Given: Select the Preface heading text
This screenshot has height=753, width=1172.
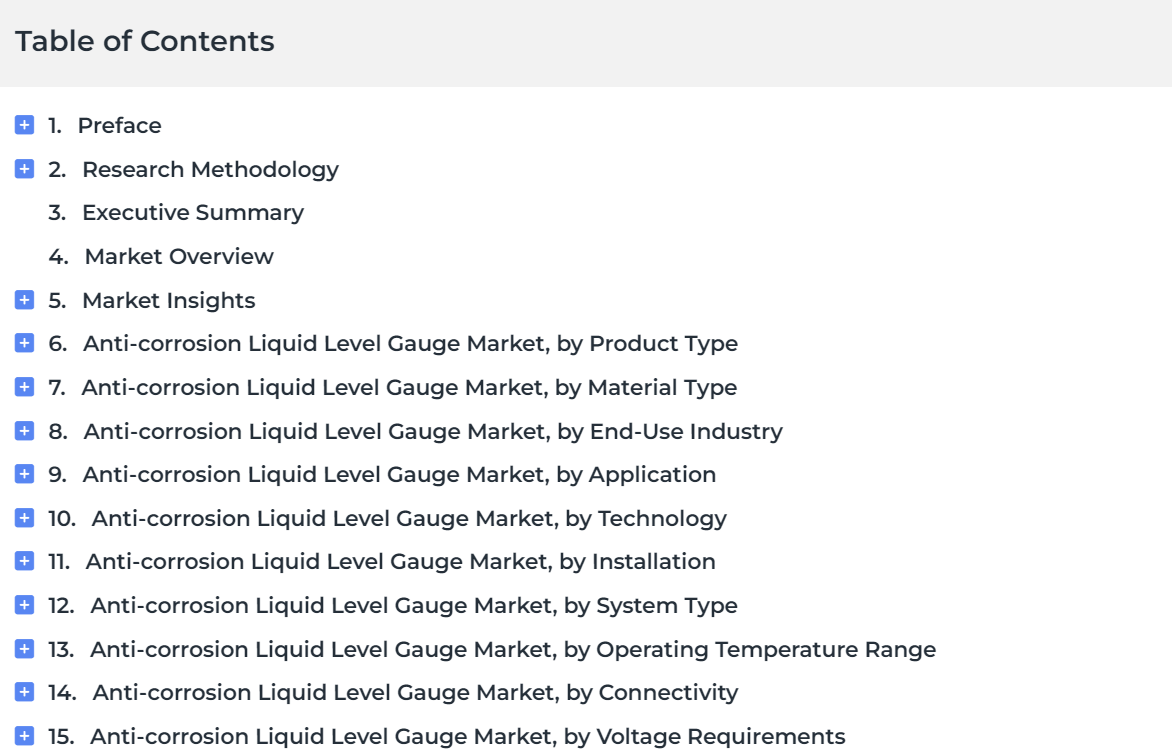Looking at the screenshot, I should 120,126.
